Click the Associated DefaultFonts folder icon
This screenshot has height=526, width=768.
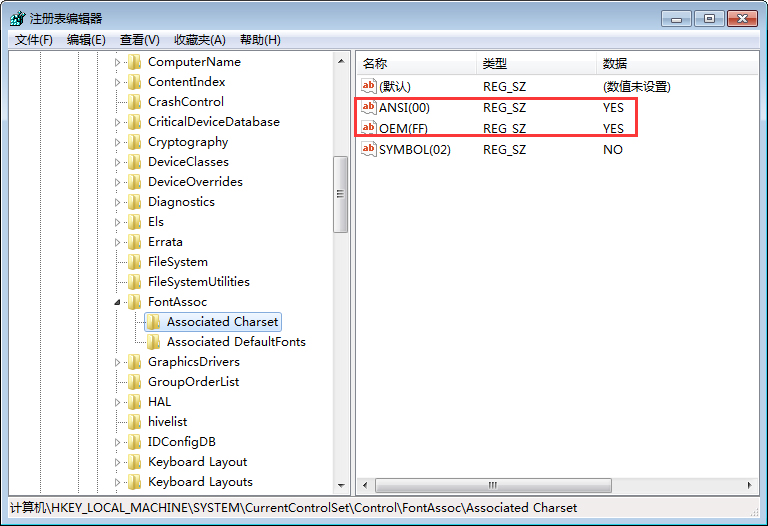[153, 342]
